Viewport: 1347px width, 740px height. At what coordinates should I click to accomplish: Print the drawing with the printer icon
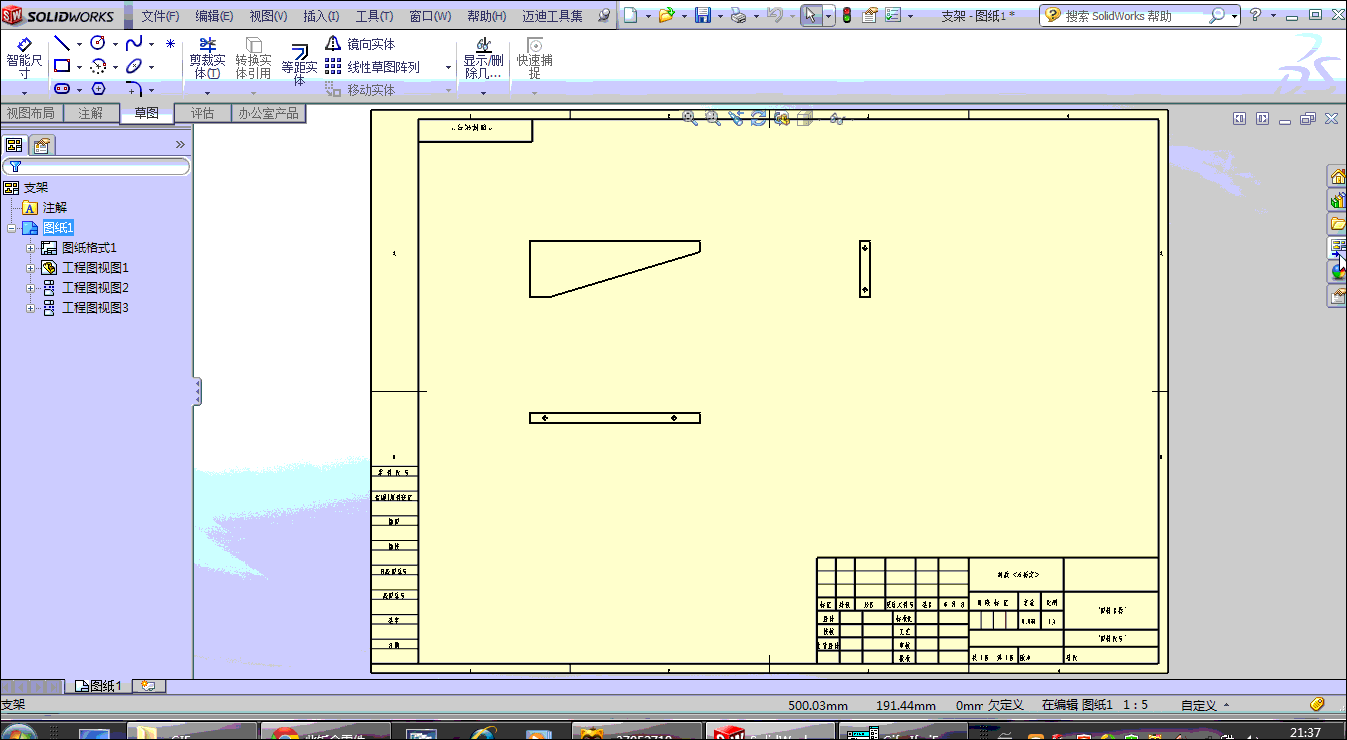click(x=737, y=15)
